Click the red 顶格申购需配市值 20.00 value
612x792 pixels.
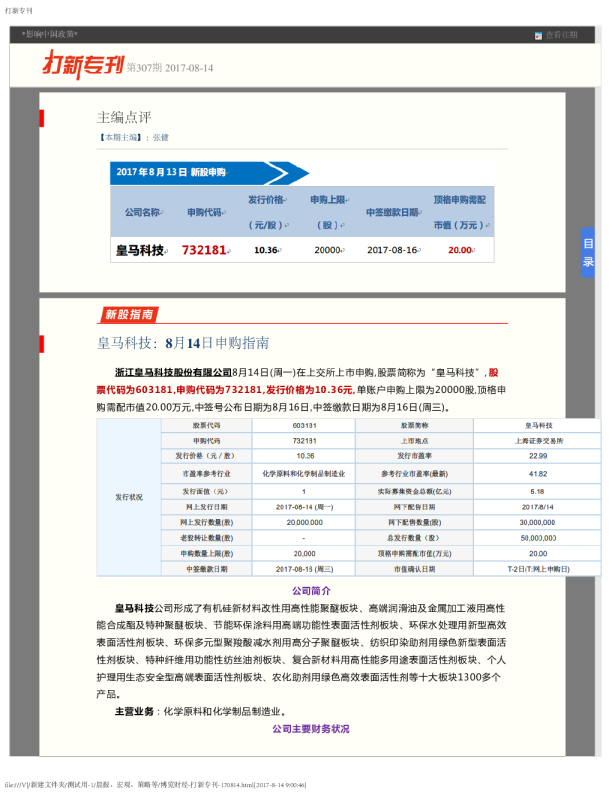pos(460,250)
